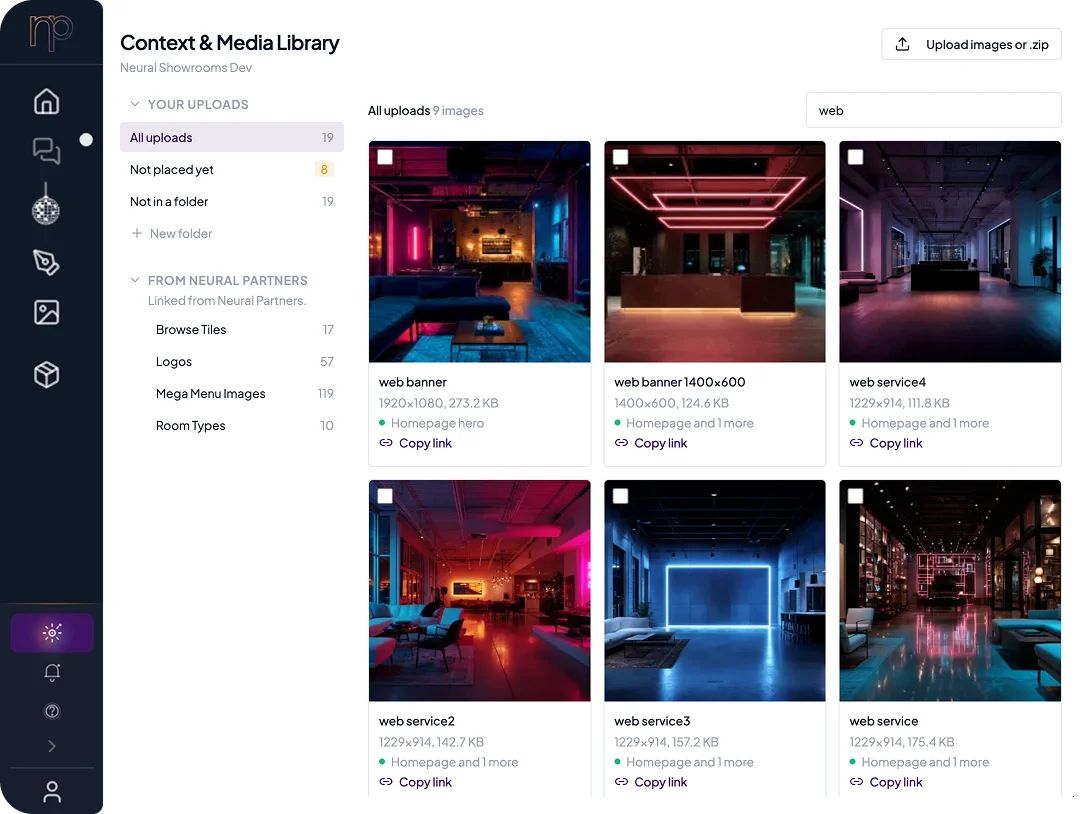Click Homepage hero placement on web banner
Viewport: 1080px width, 814px height.
(437, 423)
